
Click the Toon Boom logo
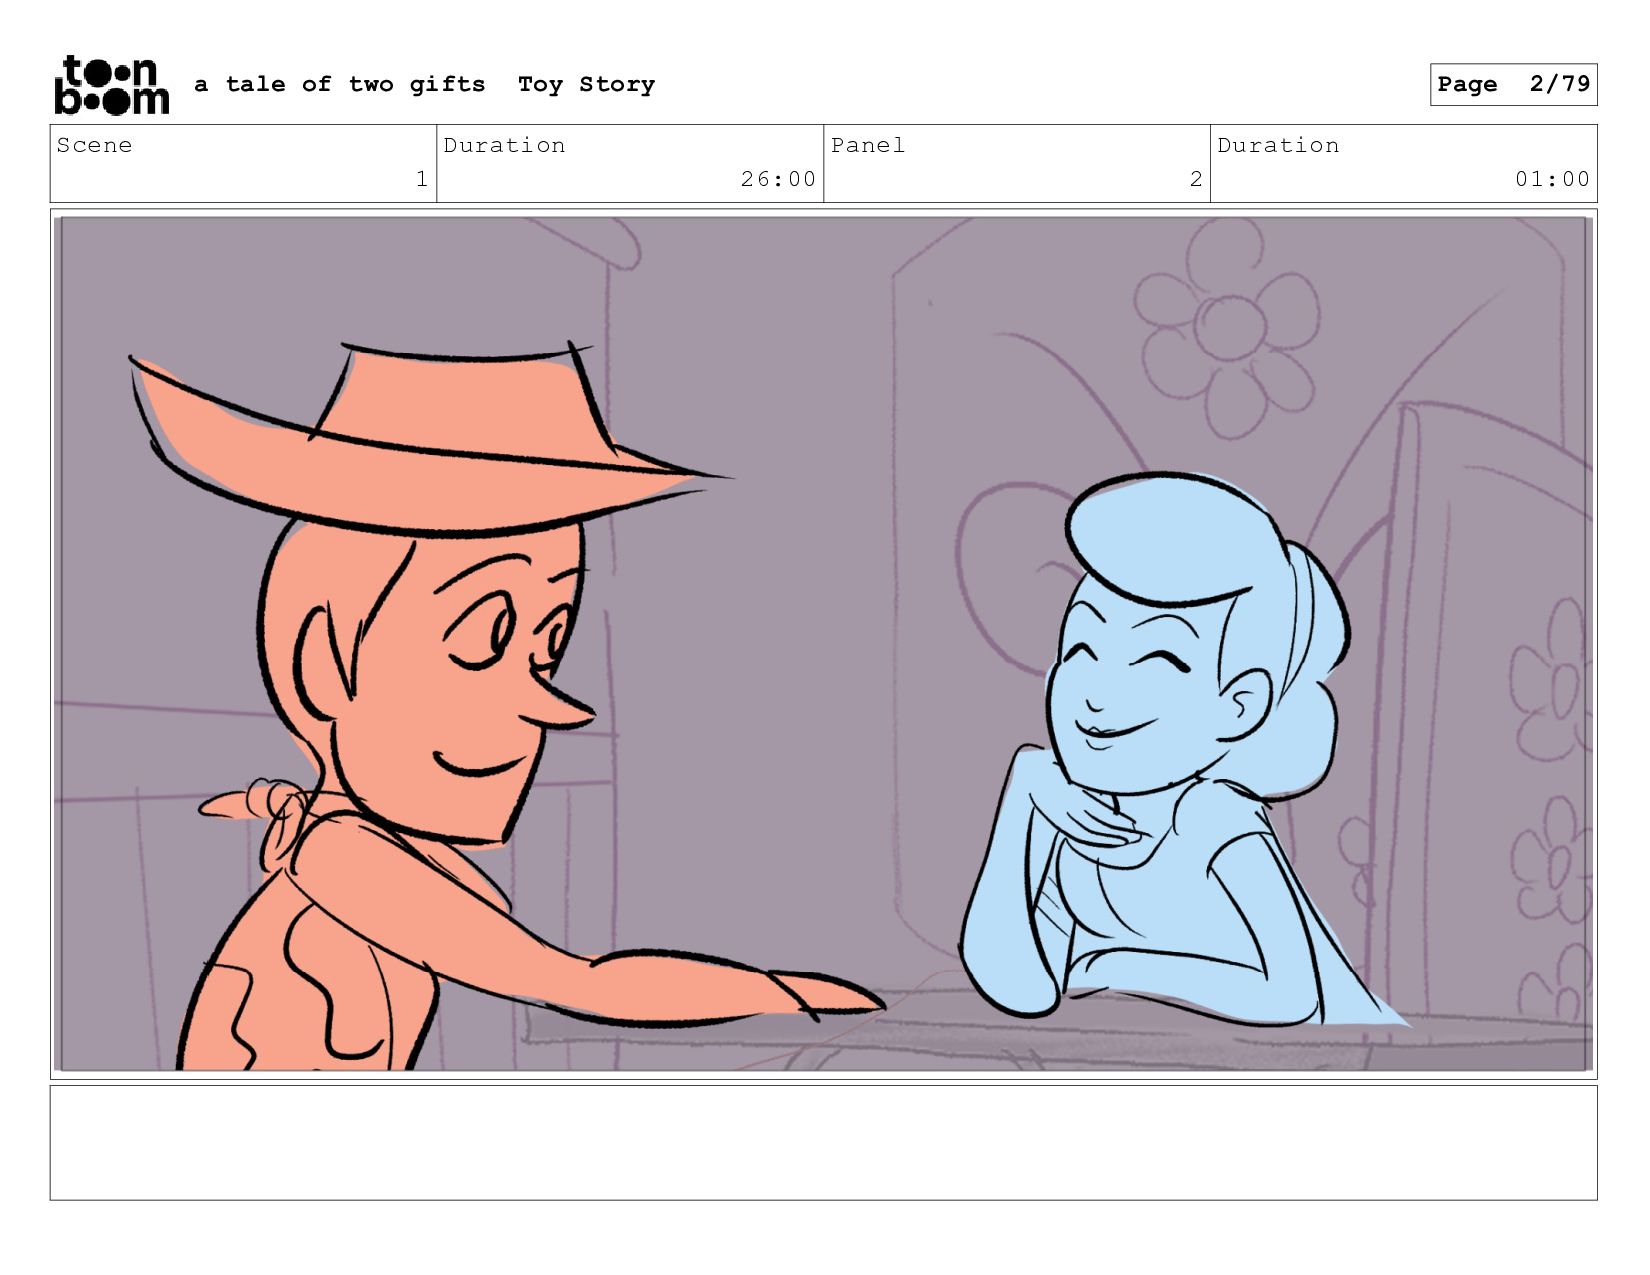coord(111,85)
